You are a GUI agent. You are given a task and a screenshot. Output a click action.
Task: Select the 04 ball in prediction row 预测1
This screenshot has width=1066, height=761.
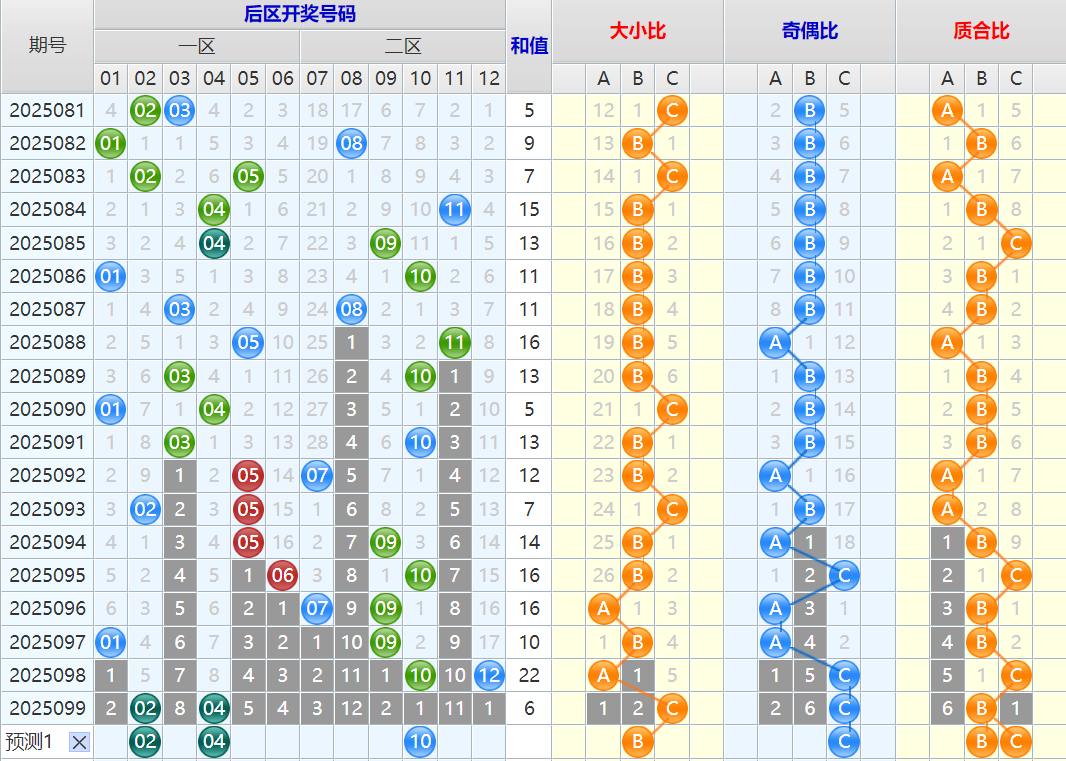tap(214, 741)
